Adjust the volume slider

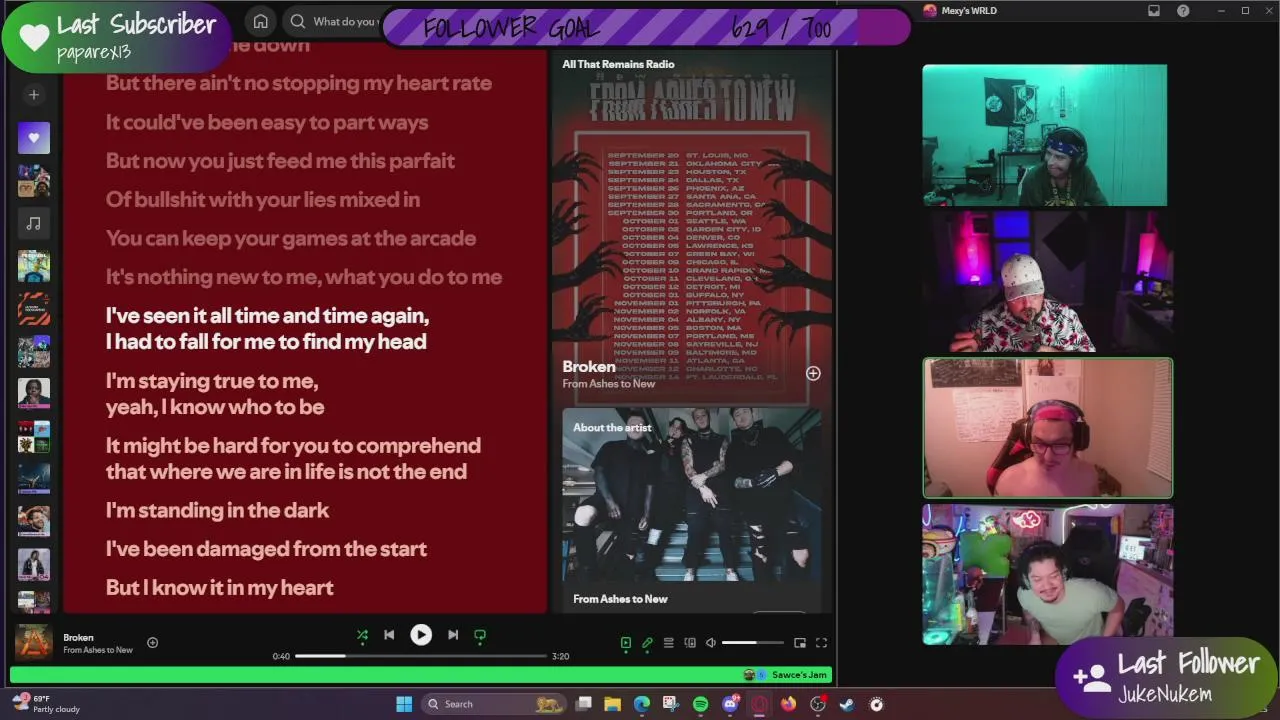pyautogui.click(x=753, y=643)
